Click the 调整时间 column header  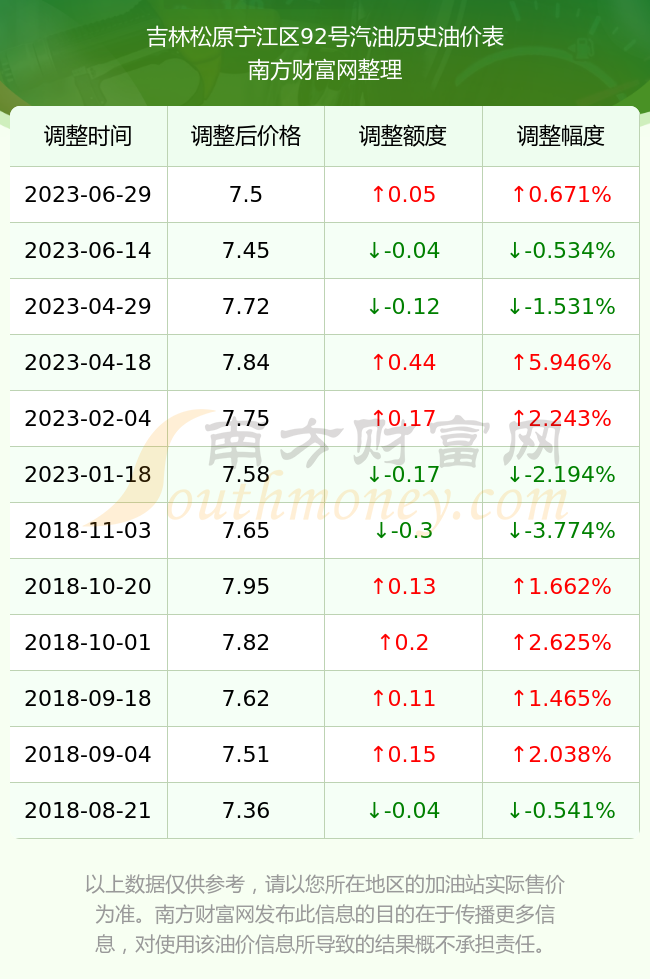point(88,136)
